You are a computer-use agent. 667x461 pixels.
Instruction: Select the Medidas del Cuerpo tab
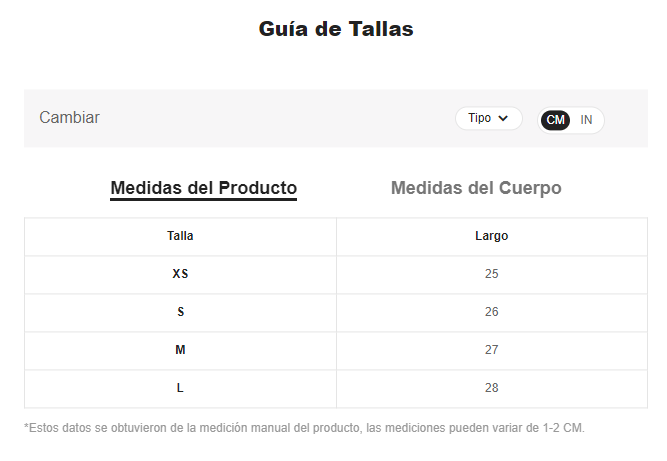click(476, 188)
